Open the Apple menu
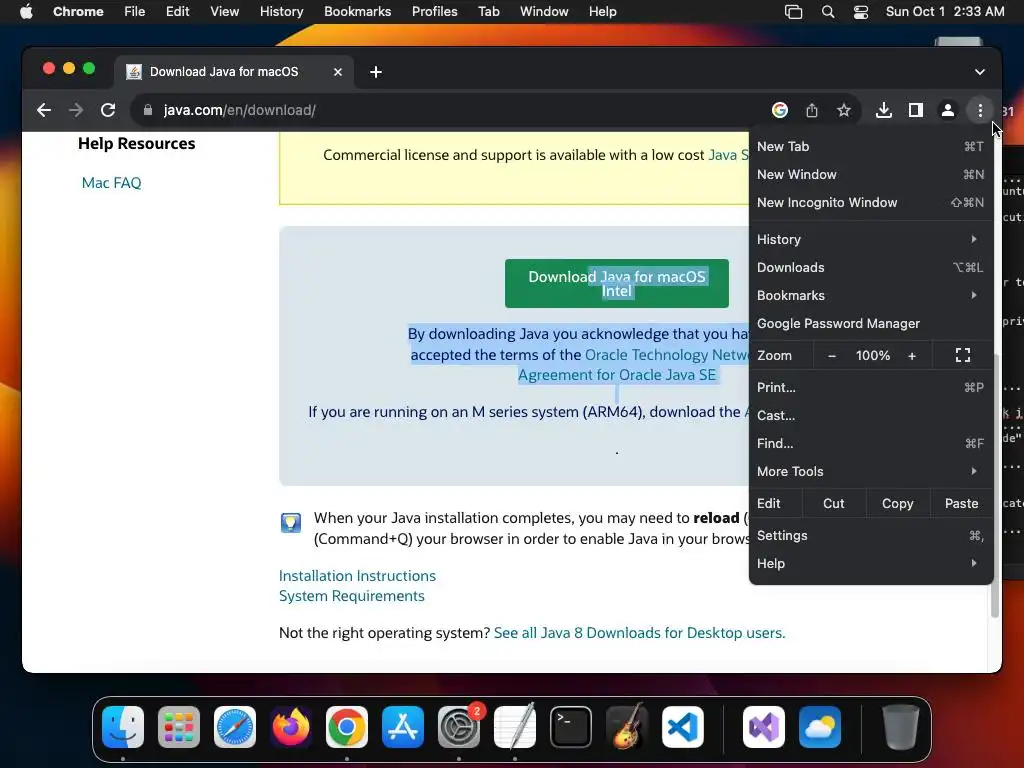 [x=26, y=12]
